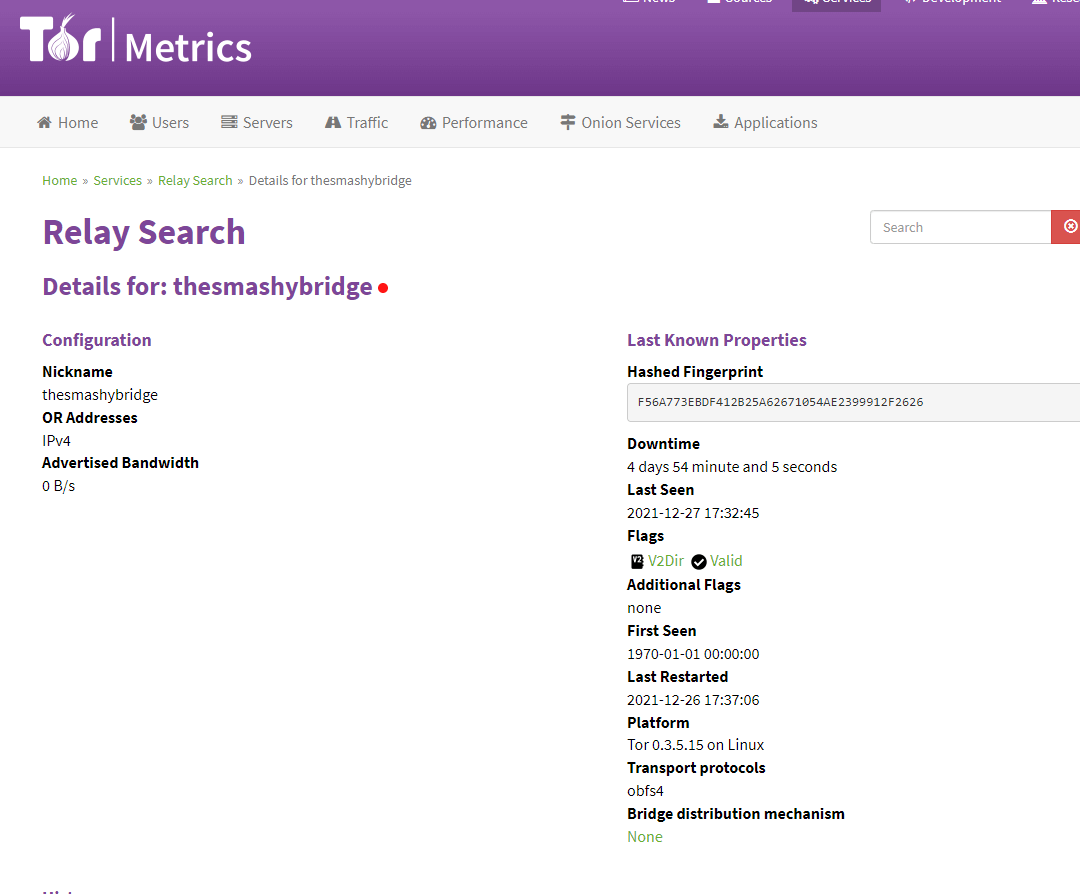Click the Valid flag checkmark icon

click(x=699, y=561)
